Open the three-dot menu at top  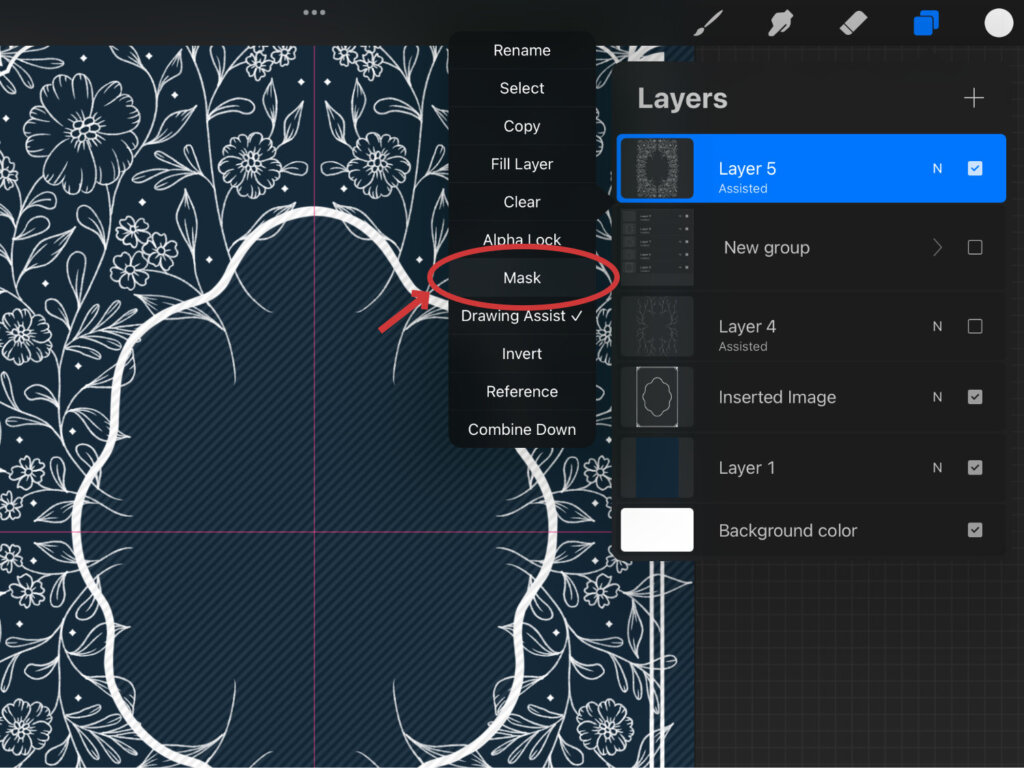tap(314, 13)
